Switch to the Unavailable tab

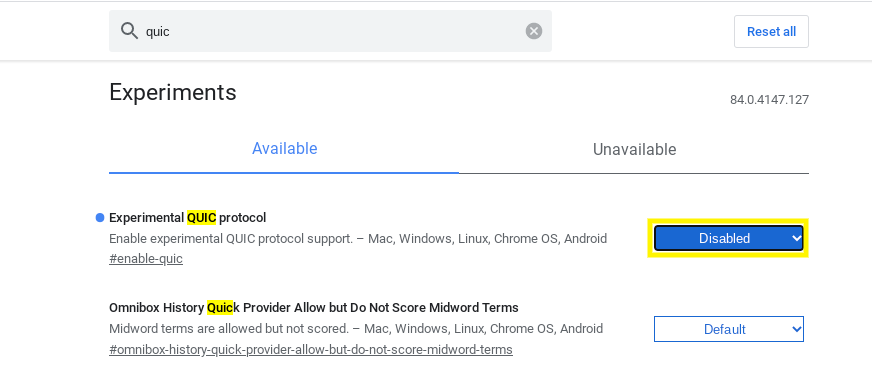634,149
